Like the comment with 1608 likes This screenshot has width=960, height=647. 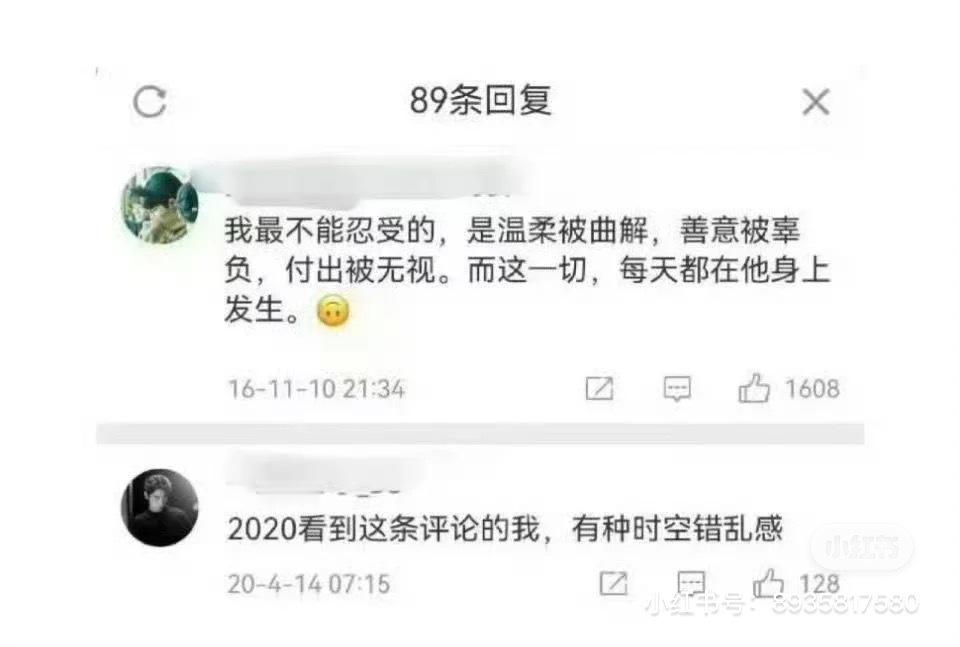(754, 388)
